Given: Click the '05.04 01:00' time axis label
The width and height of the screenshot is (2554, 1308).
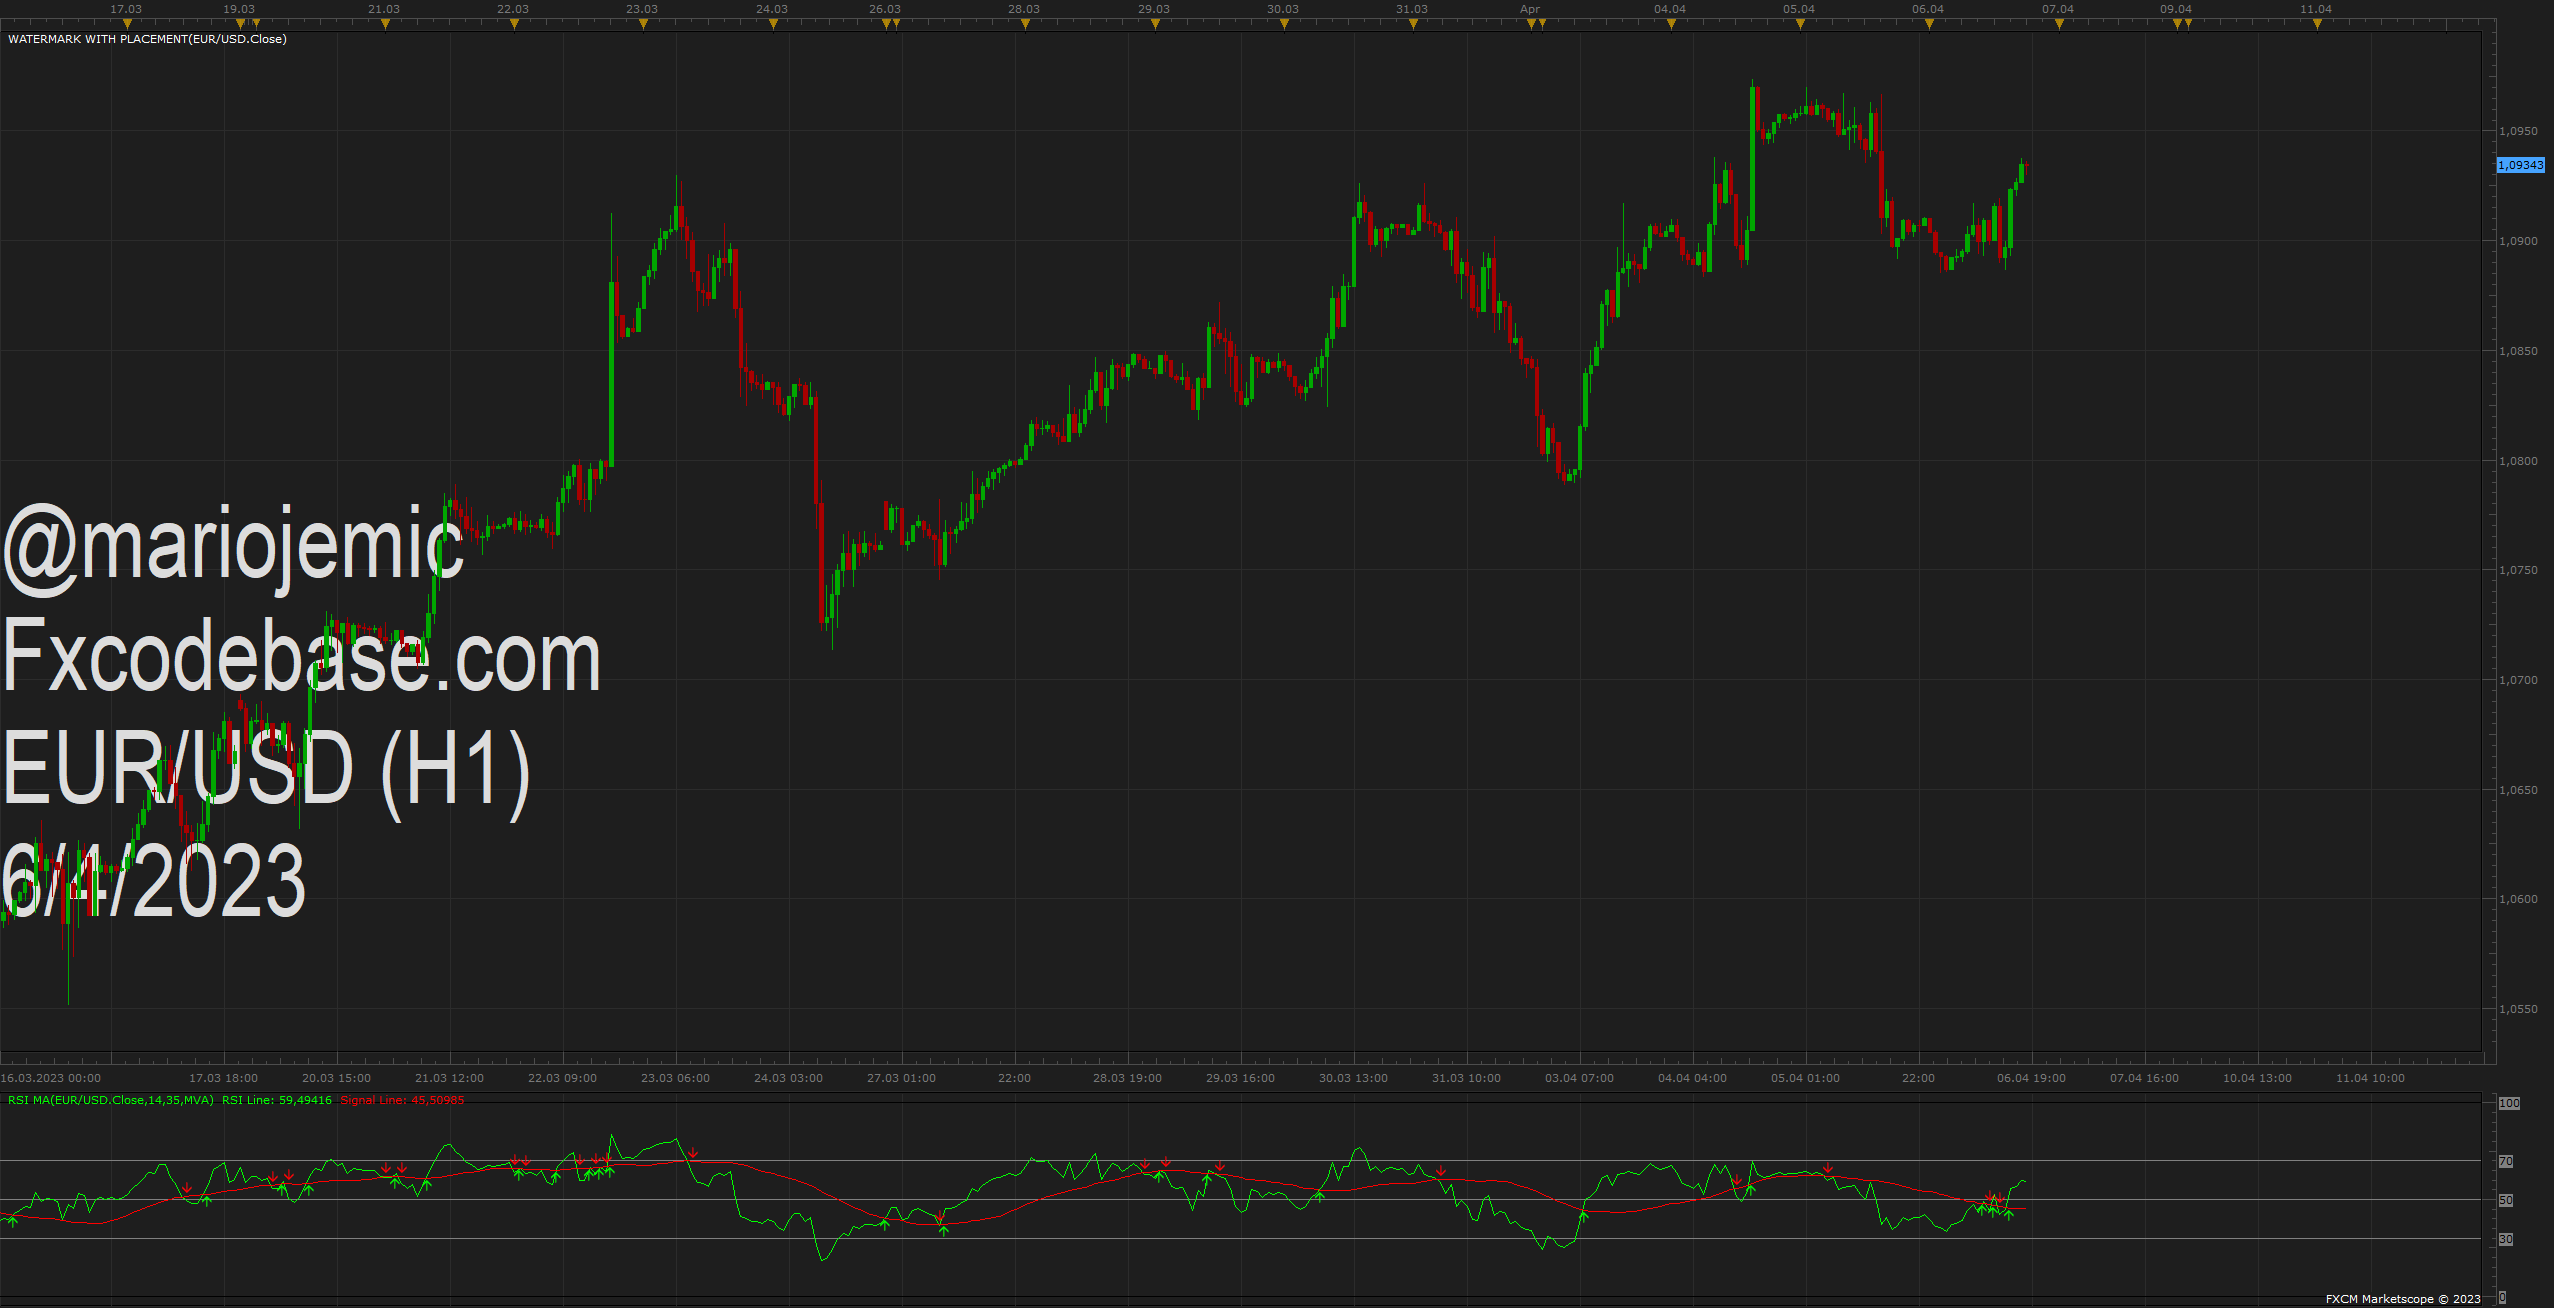Looking at the screenshot, I should tap(1806, 1078).
